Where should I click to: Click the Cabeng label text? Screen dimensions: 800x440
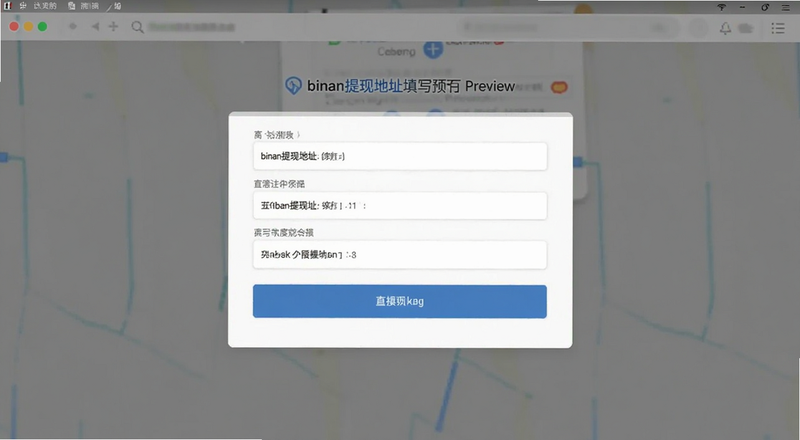[396, 52]
